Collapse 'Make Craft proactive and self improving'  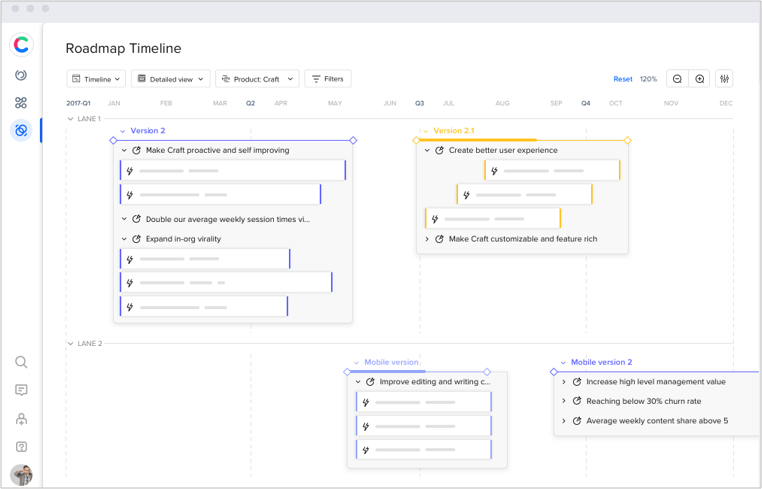coord(124,151)
